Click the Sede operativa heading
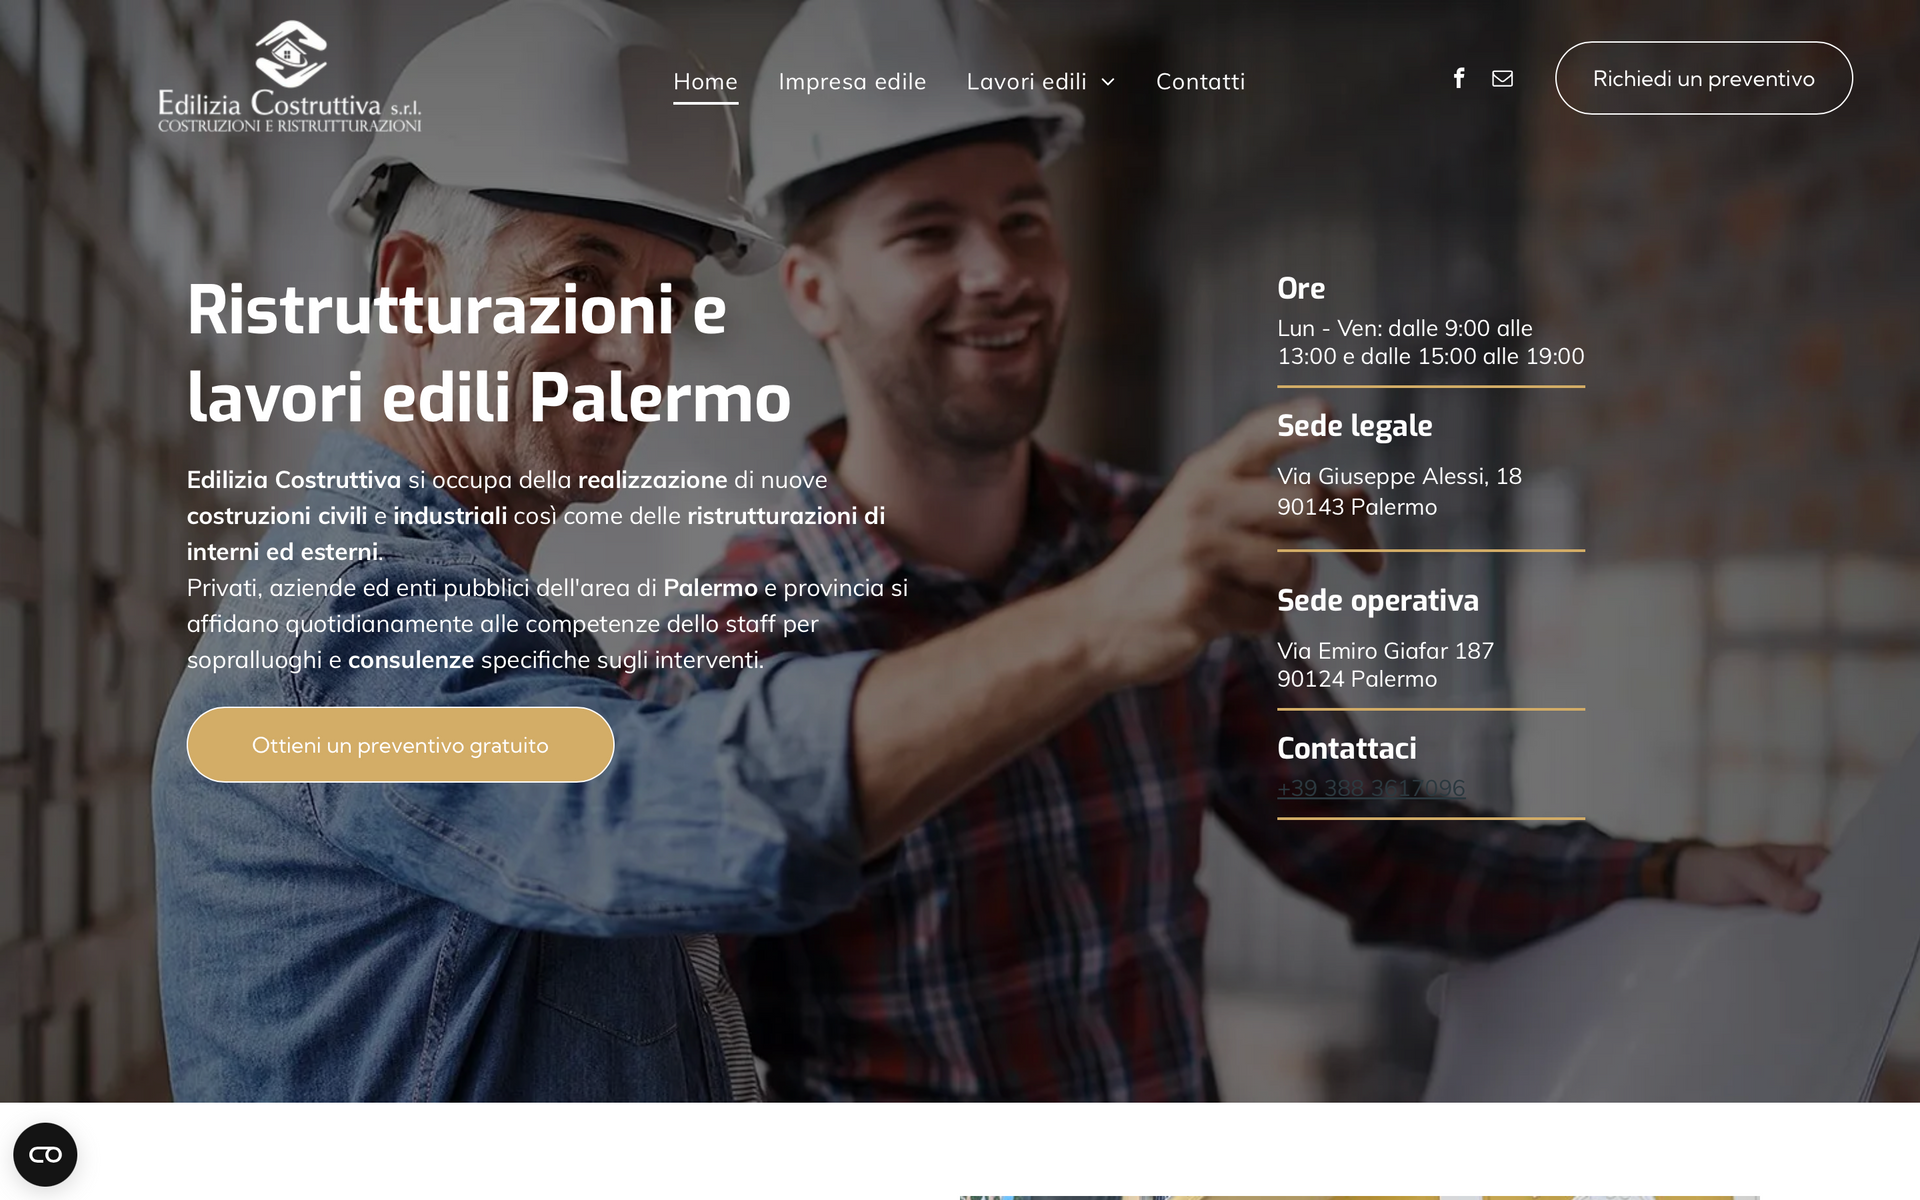Viewport: 1920px width, 1200px height. [1377, 600]
